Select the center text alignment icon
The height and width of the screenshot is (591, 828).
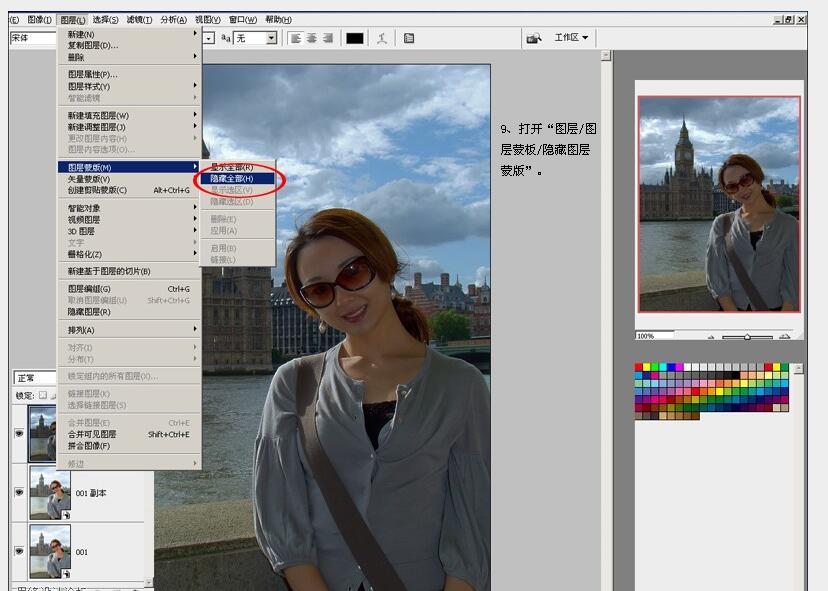[311, 38]
